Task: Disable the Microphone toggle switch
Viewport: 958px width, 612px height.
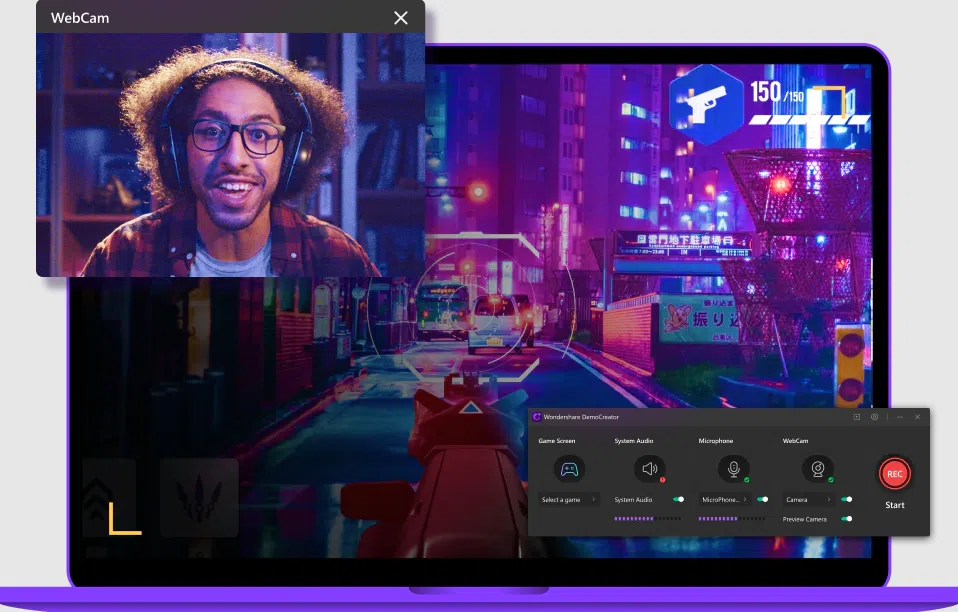Action: [x=763, y=499]
